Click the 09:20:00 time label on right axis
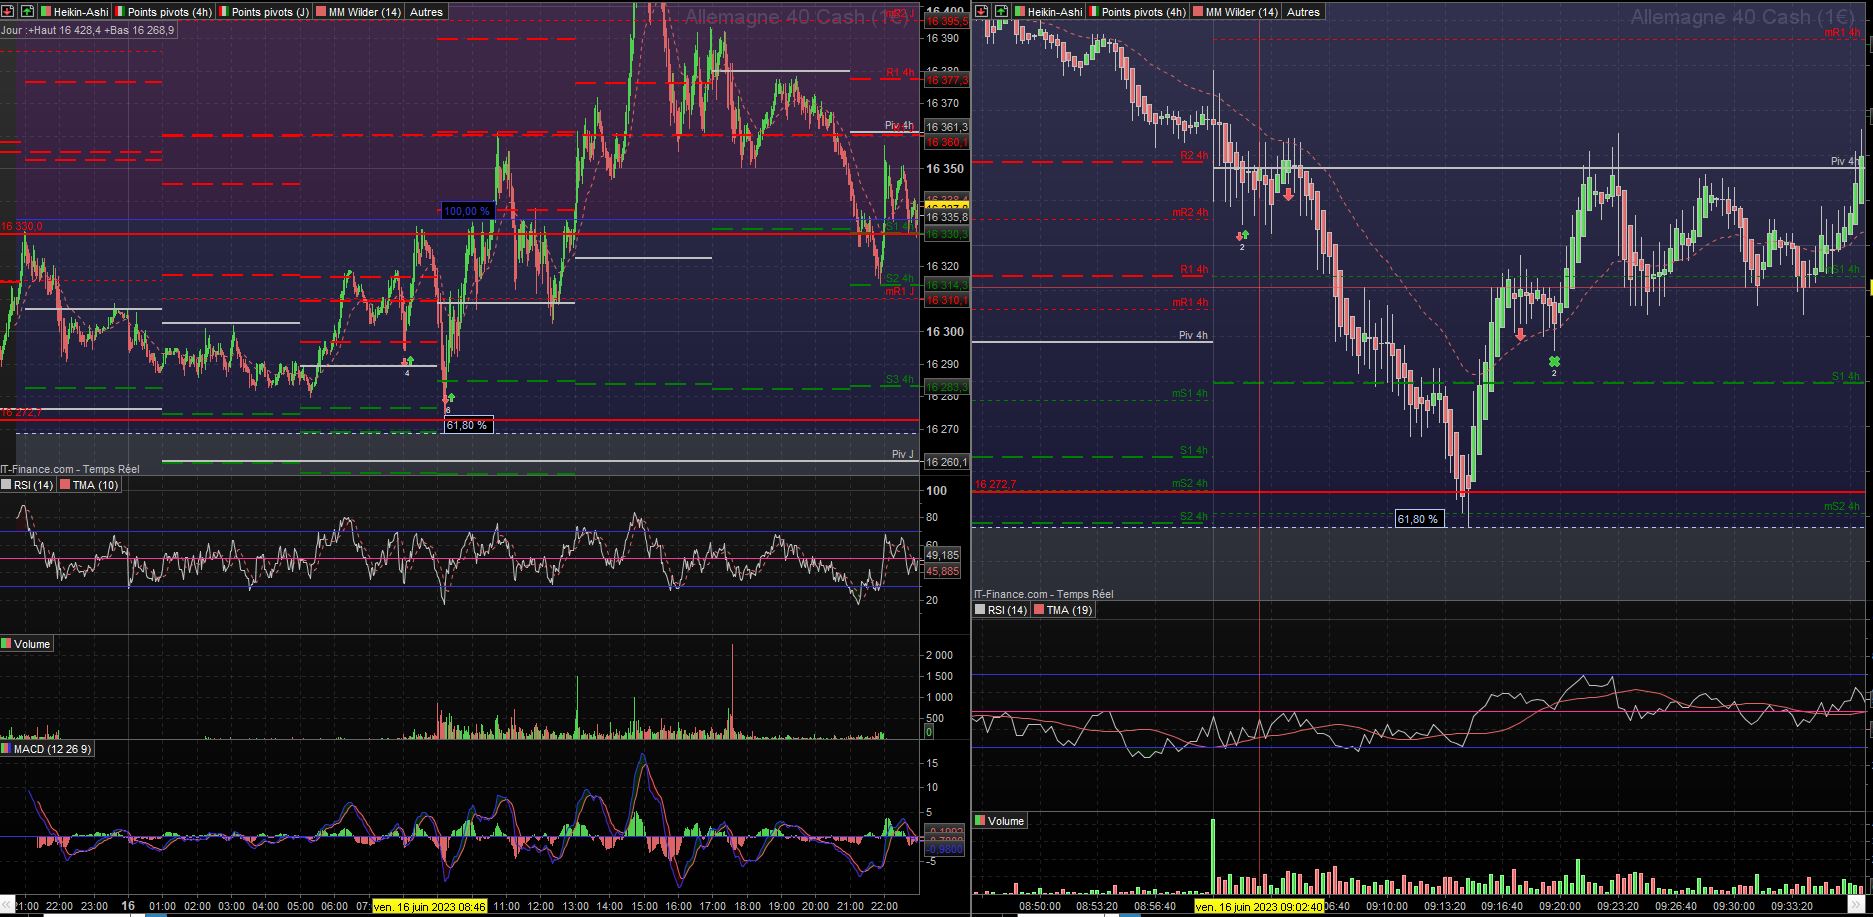 point(1560,907)
